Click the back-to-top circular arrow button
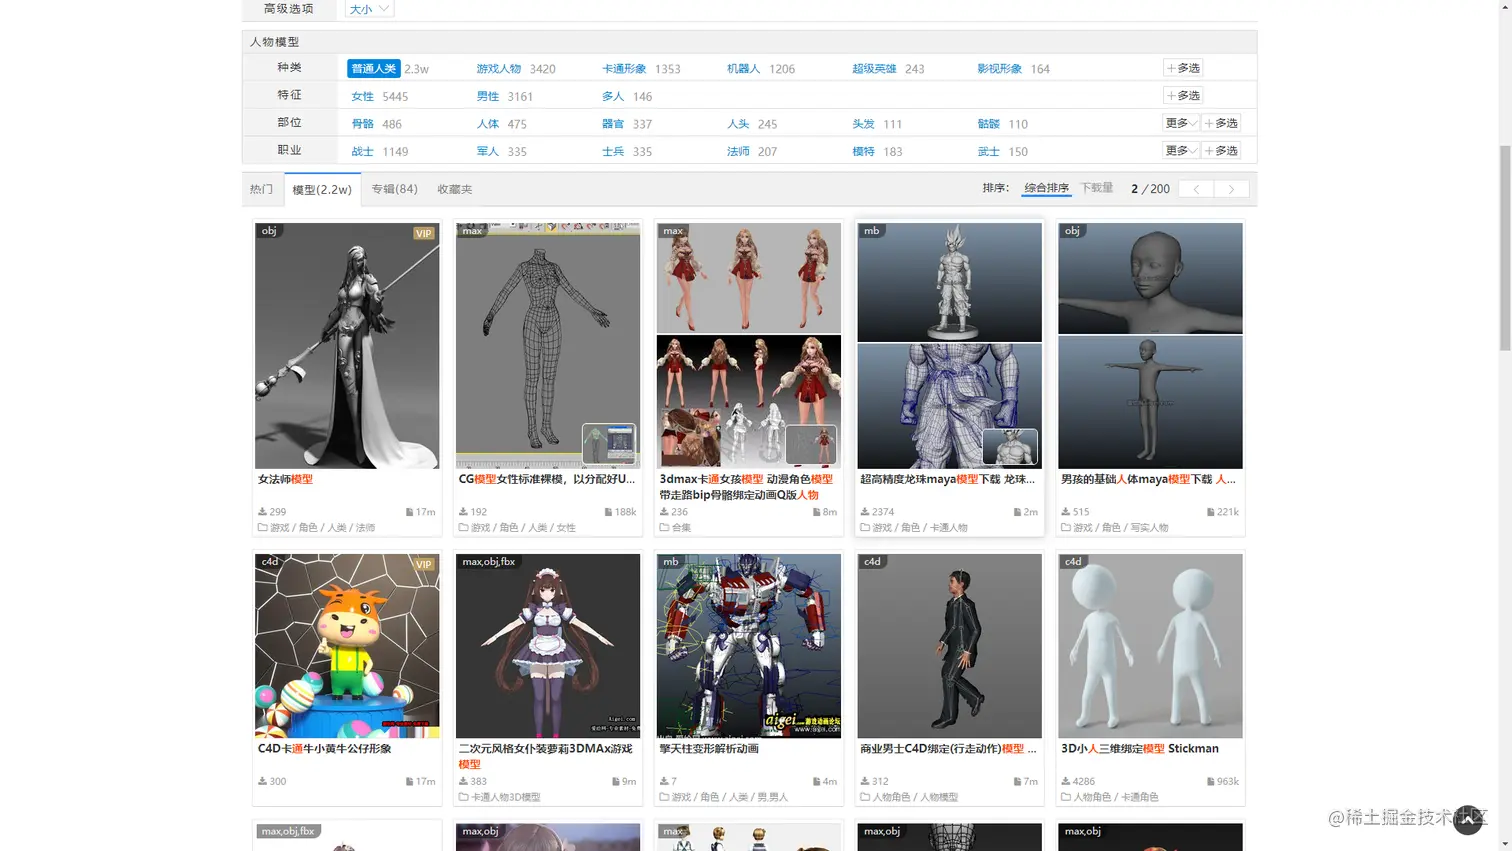Image resolution: width=1512 pixels, height=851 pixels. (1466, 819)
